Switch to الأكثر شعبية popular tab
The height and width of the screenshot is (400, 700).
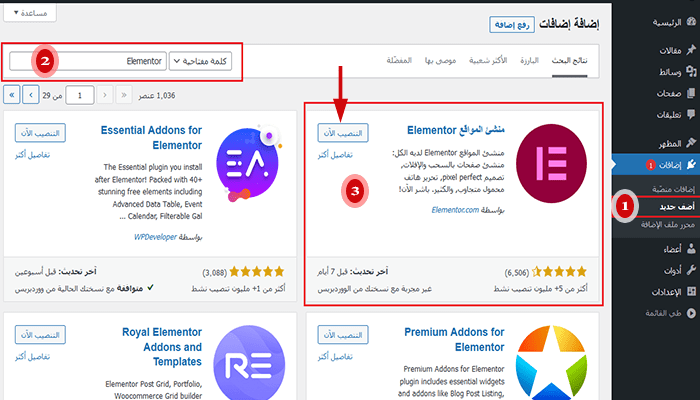(488, 60)
